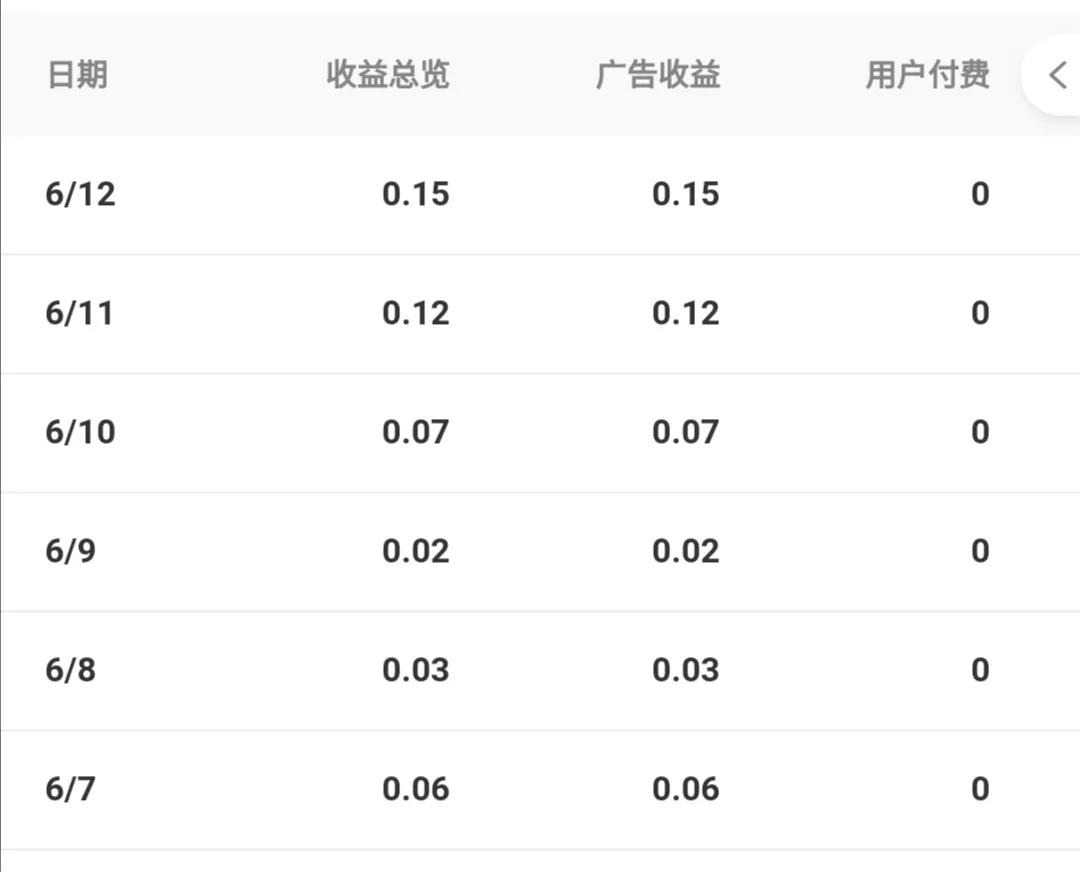
Task: Select the 0.06 ad revenue for 6/7
Action: point(686,789)
